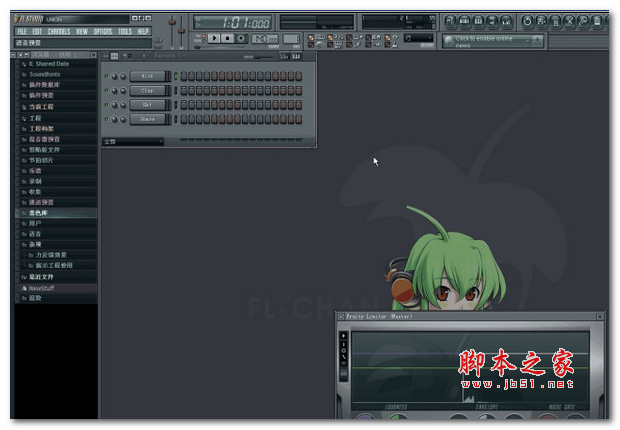Close the Fruity Limiter window
620x430 pixels.
(x=600, y=316)
